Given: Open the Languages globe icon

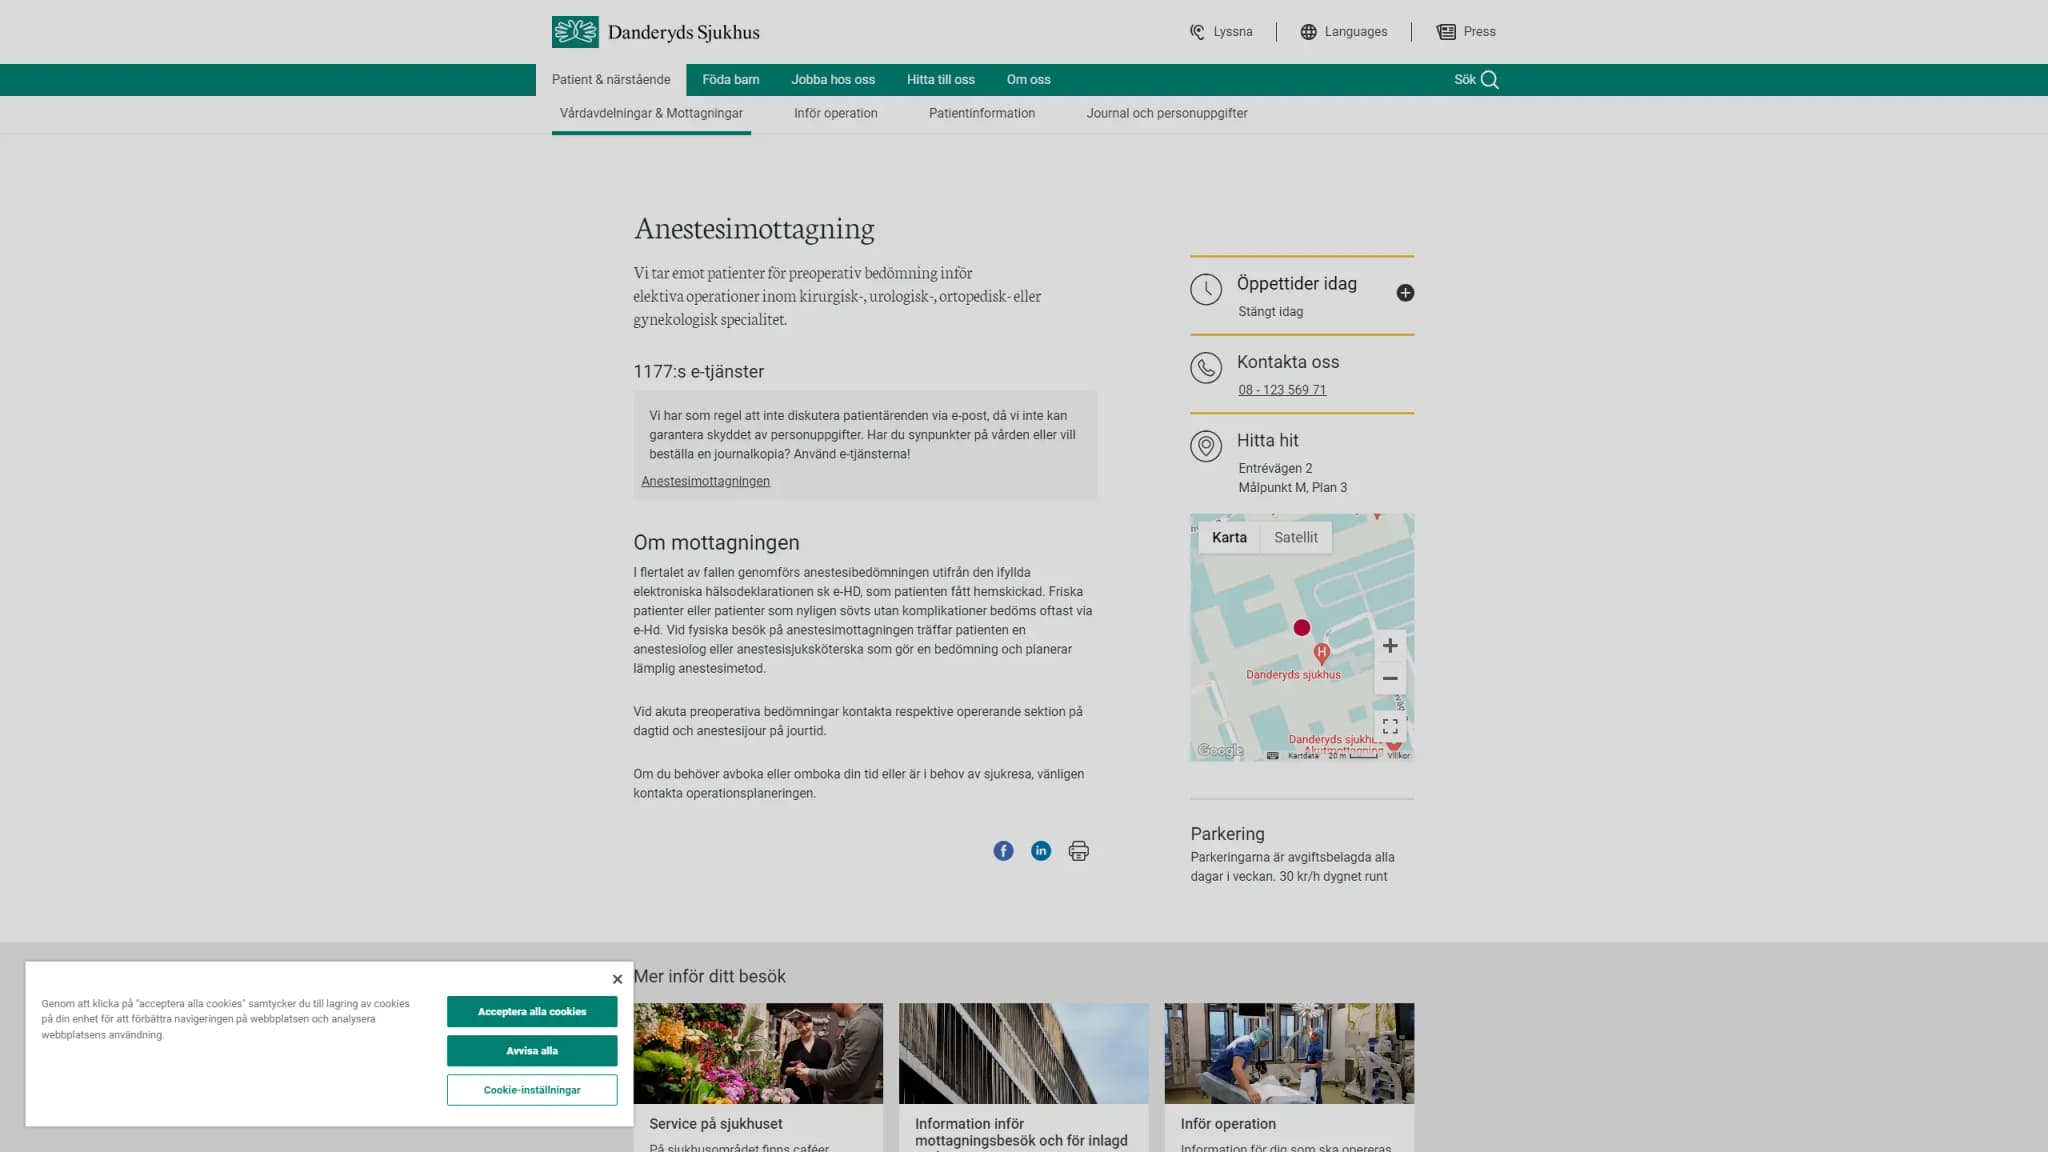Looking at the screenshot, I should [x=1308, y=32].
